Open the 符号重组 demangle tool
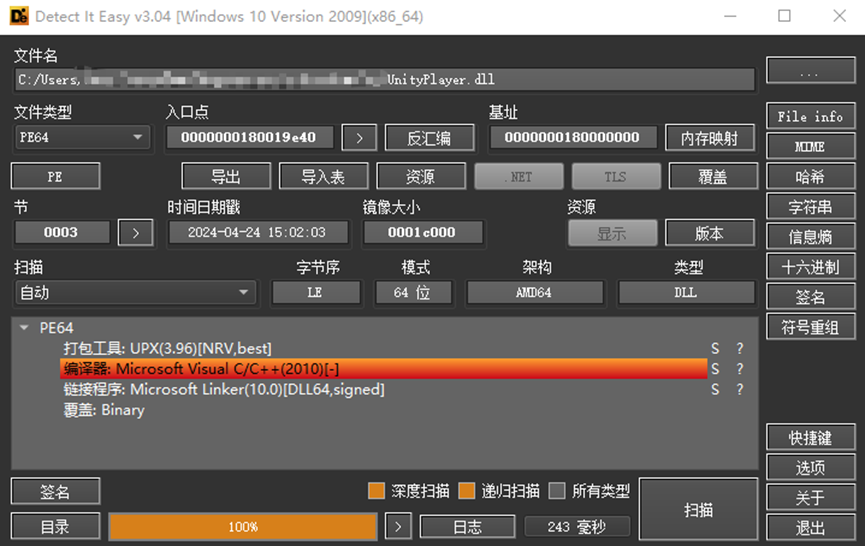Screen dimensions: 865x546 [x=810, y=328]
